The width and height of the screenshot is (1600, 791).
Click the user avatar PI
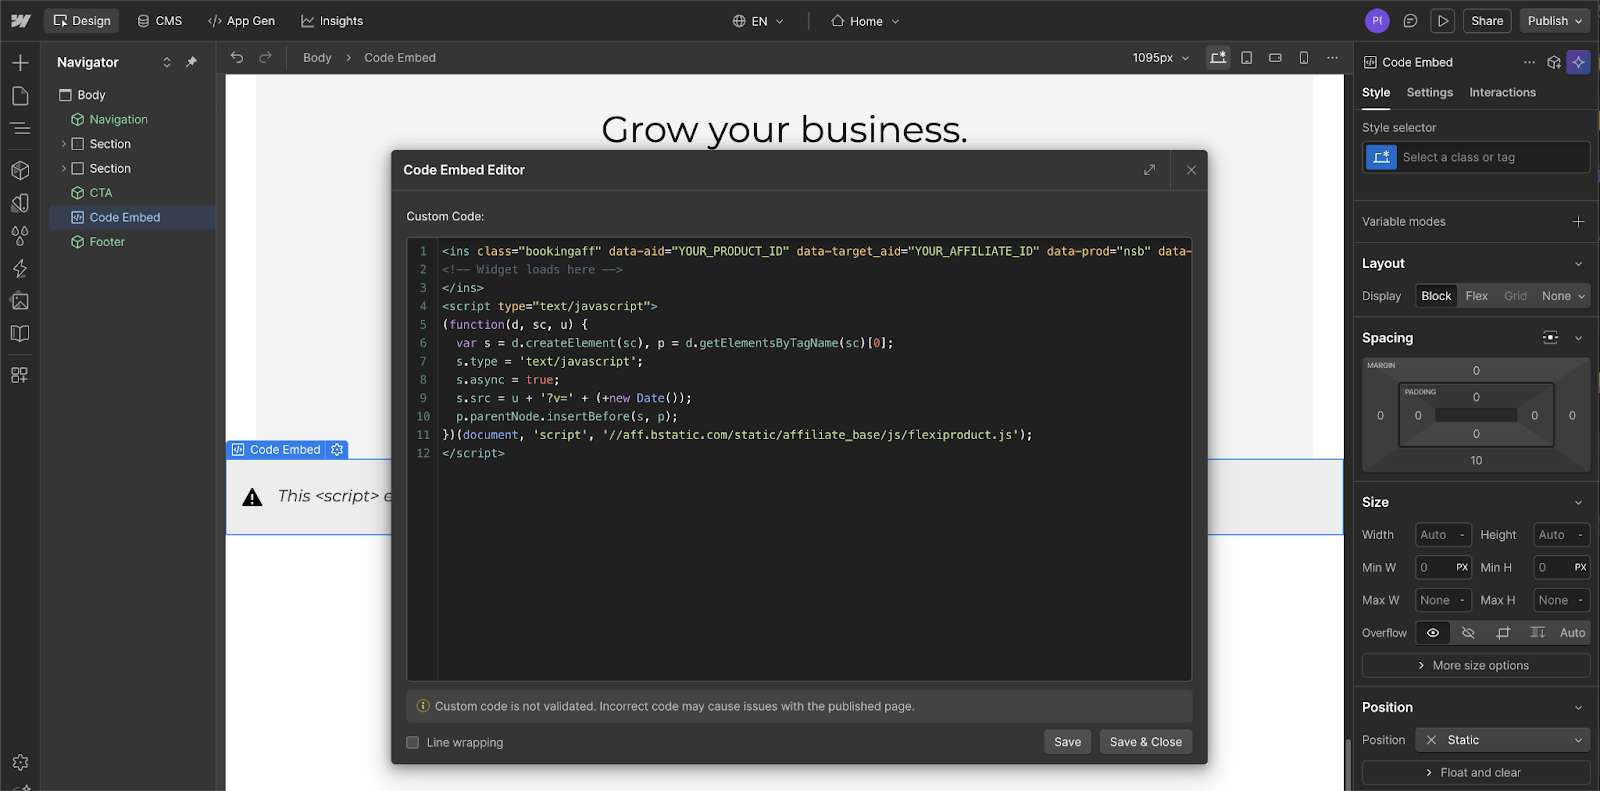click(x=1377, y=21)
